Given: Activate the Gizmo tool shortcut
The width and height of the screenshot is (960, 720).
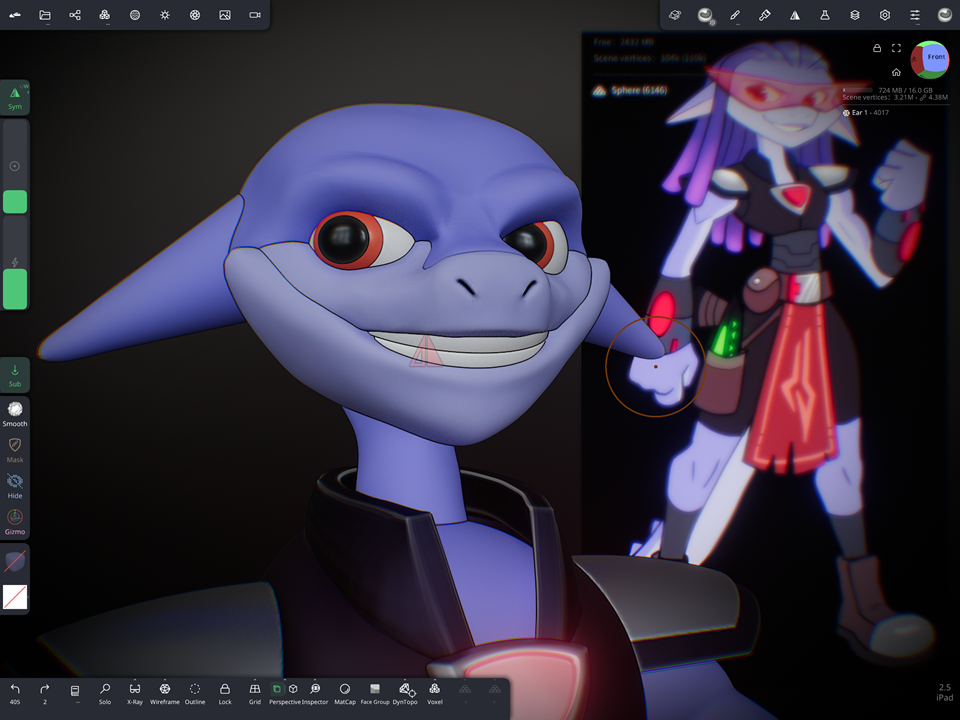Looking at the screenshot, I should point(15,522).
